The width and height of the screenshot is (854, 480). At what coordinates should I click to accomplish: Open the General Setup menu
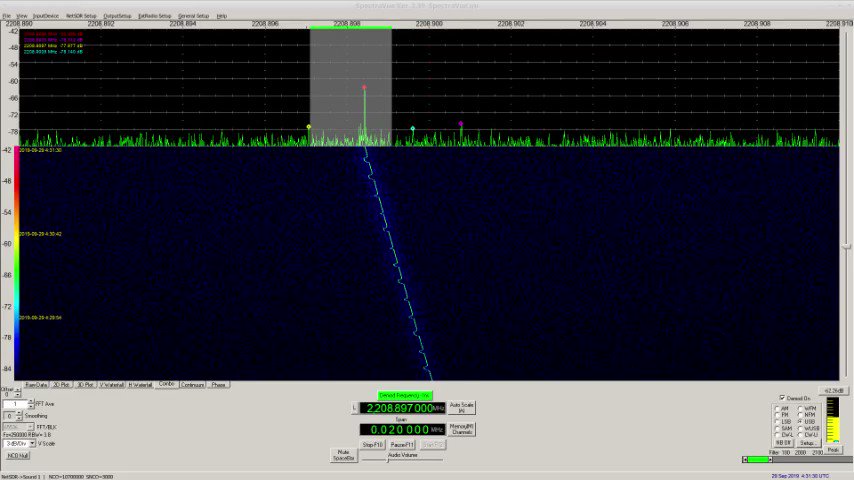[193, 16]
